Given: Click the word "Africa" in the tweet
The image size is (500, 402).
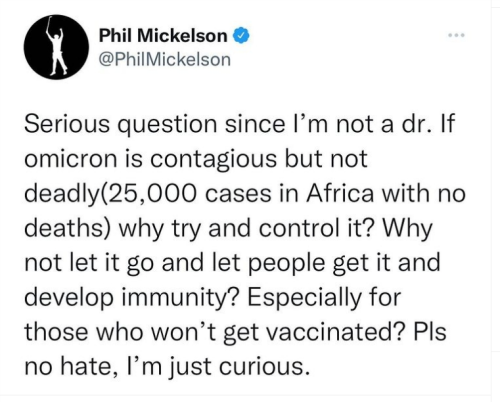Looking at the screenshot, I should [x=340, y=193].
